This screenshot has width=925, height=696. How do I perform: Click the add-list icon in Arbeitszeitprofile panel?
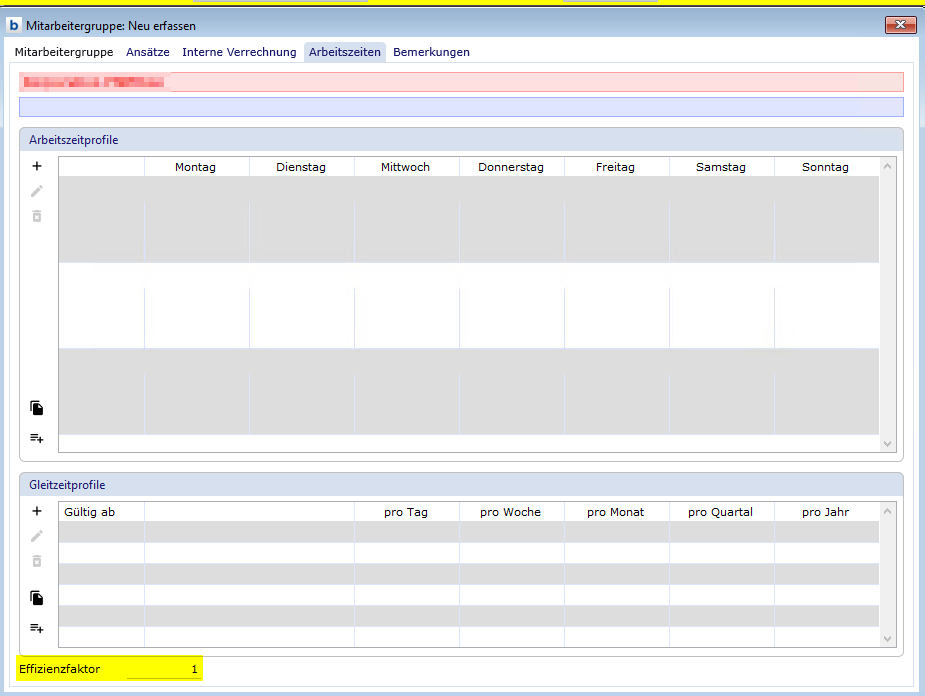pos(37,438)
